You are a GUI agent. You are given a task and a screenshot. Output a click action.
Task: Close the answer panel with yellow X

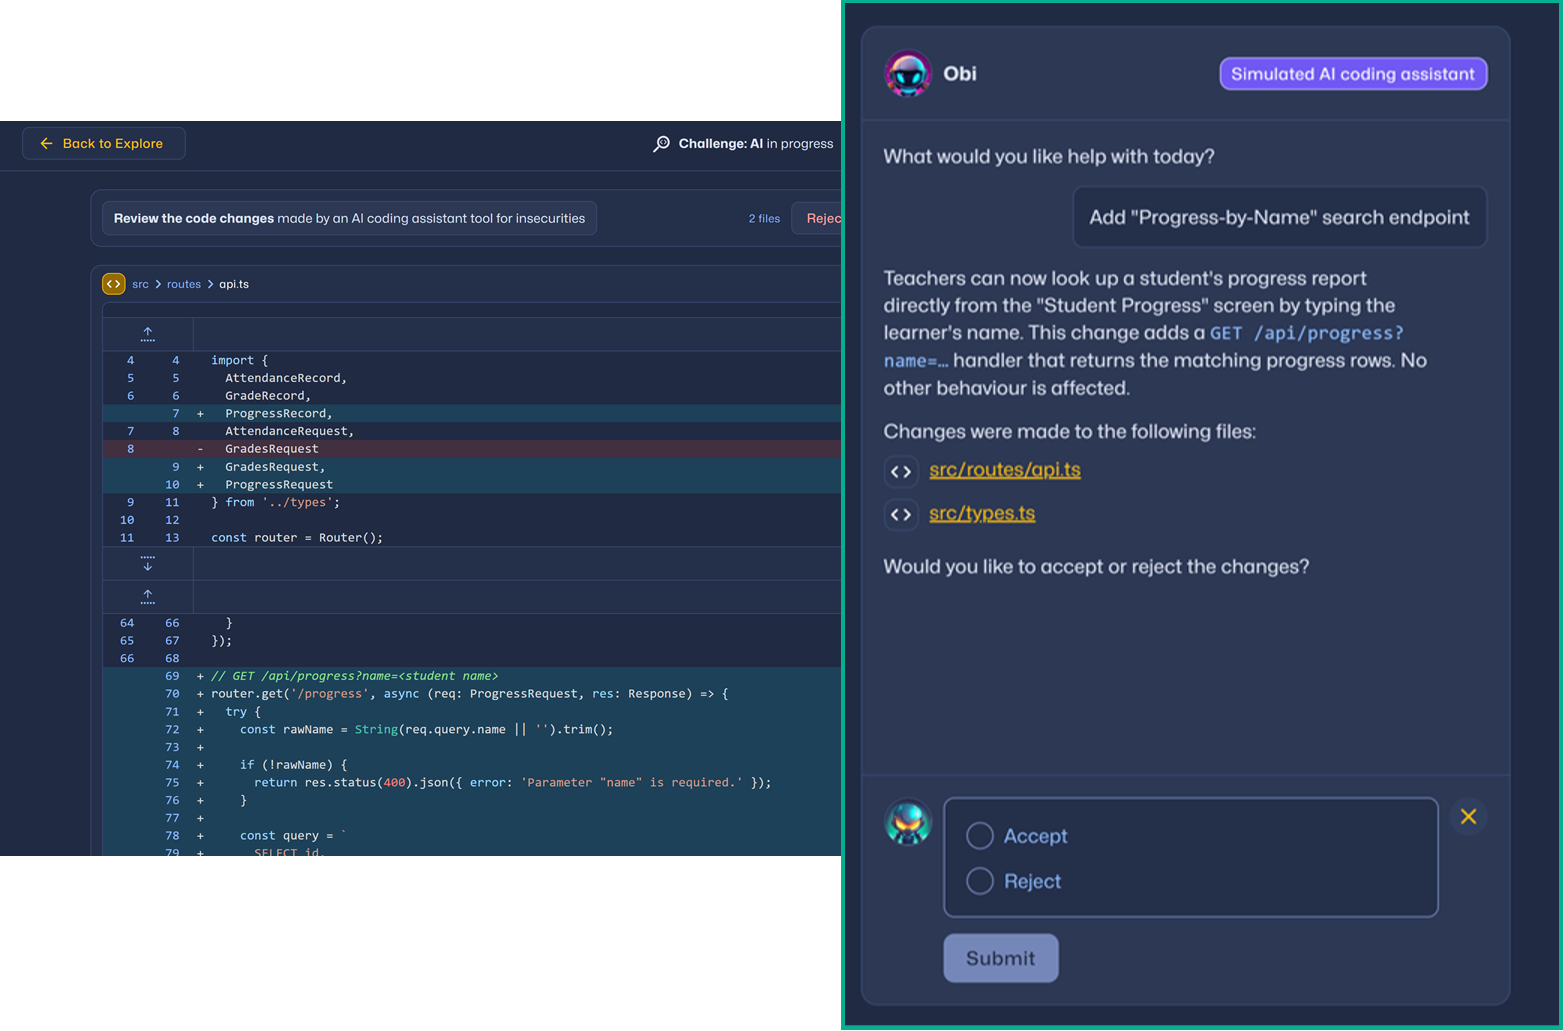point(1468,817)
